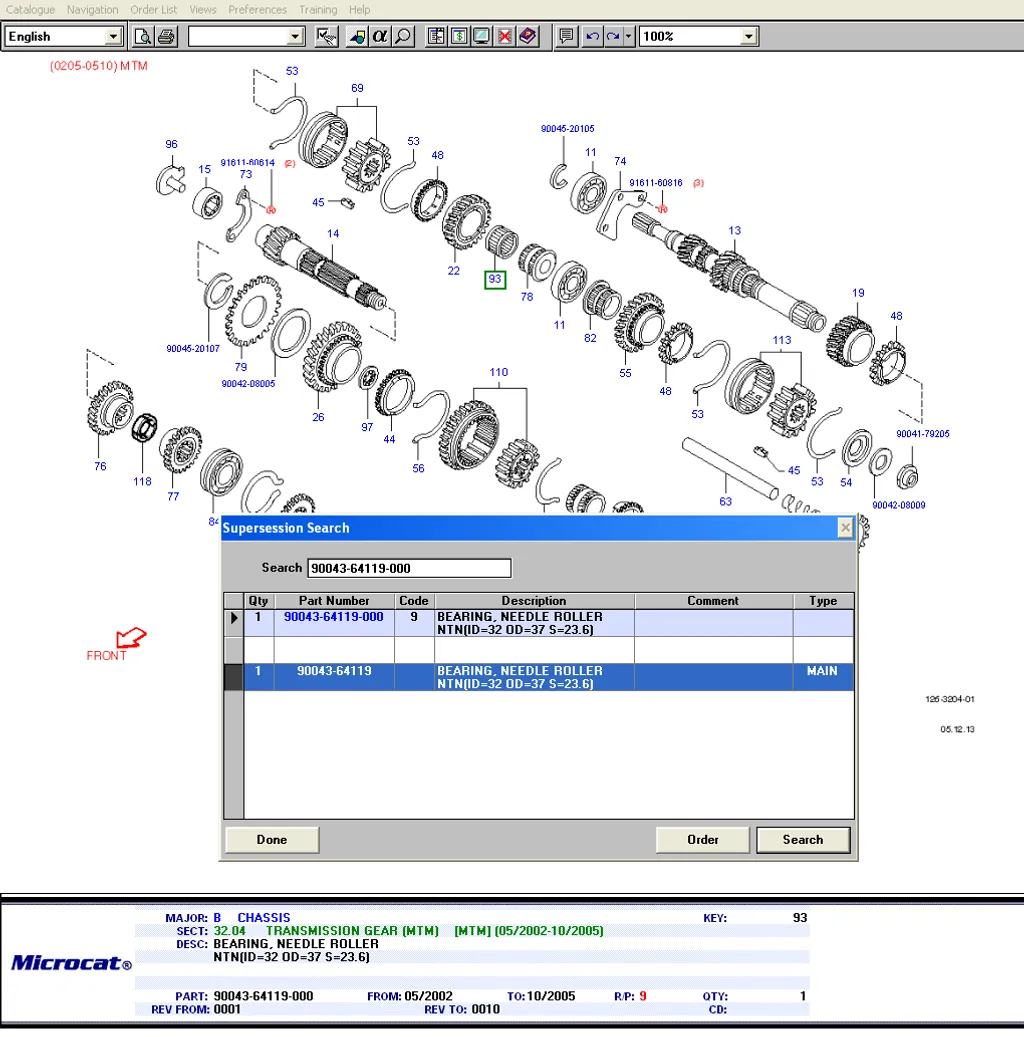
Task: Click callout number 15 in the diagram
Action: coord(204,169)
